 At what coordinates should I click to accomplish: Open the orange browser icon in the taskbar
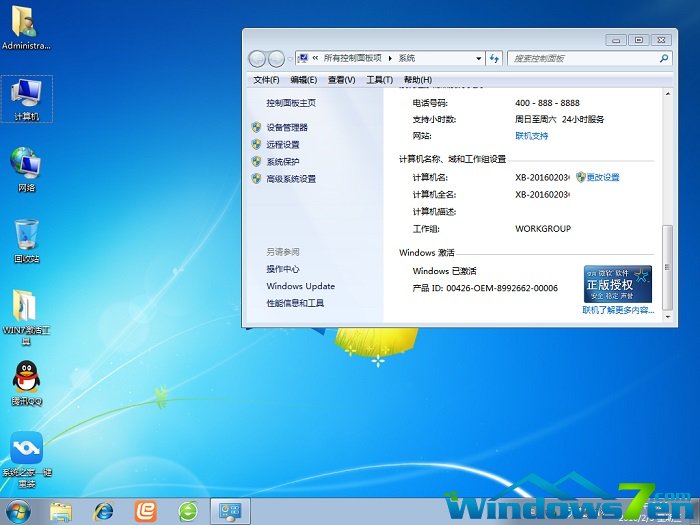pos(146,512)
